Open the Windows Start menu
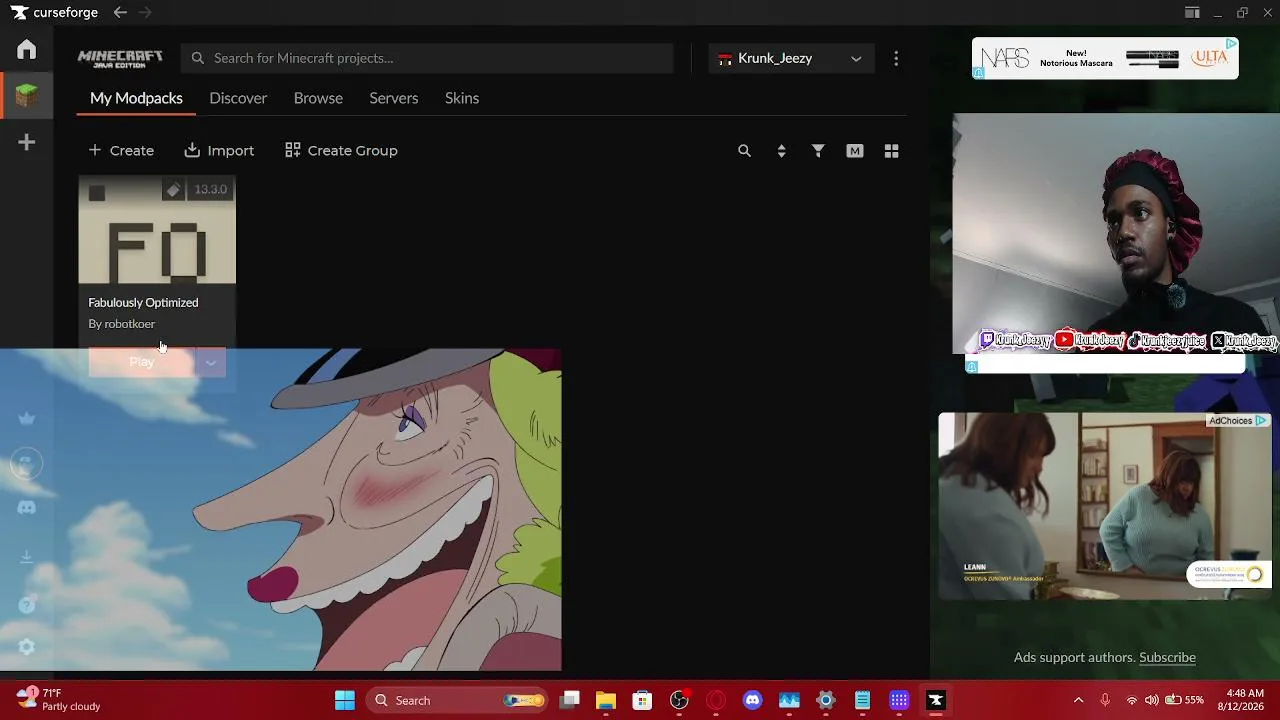Image resolution: width=1280 pixels, height=720 pixels. pos(345,700)
